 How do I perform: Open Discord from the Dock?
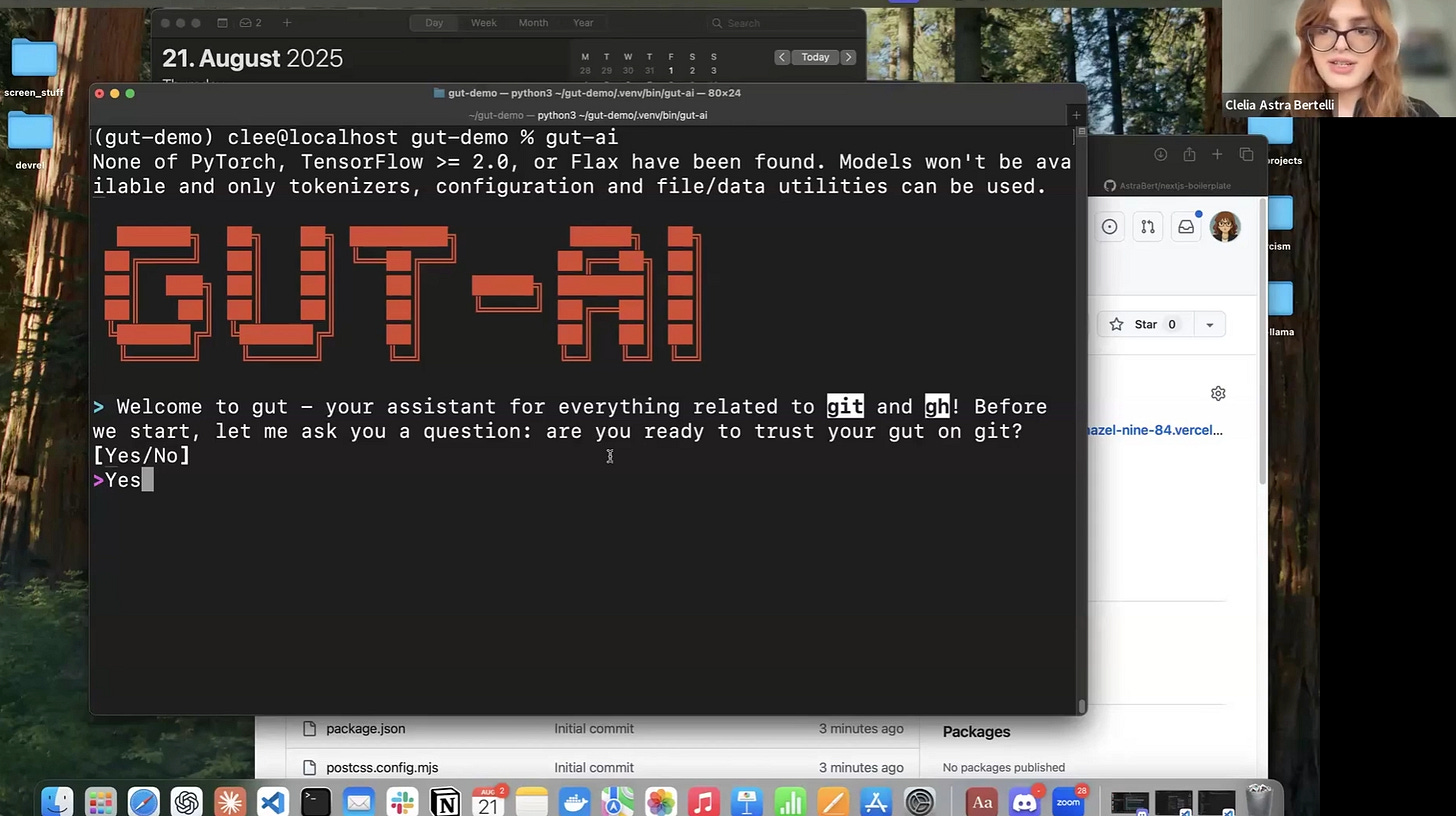pos(1025,802)
